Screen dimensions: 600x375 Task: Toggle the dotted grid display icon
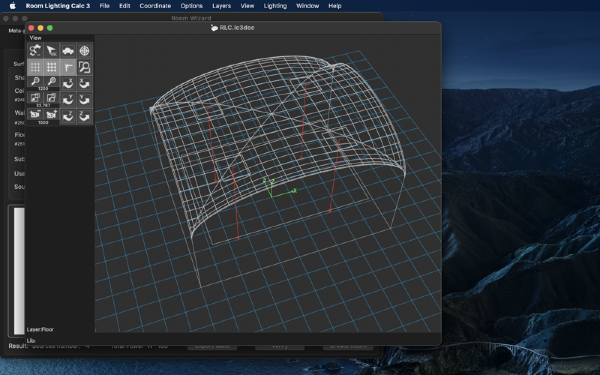52,67
